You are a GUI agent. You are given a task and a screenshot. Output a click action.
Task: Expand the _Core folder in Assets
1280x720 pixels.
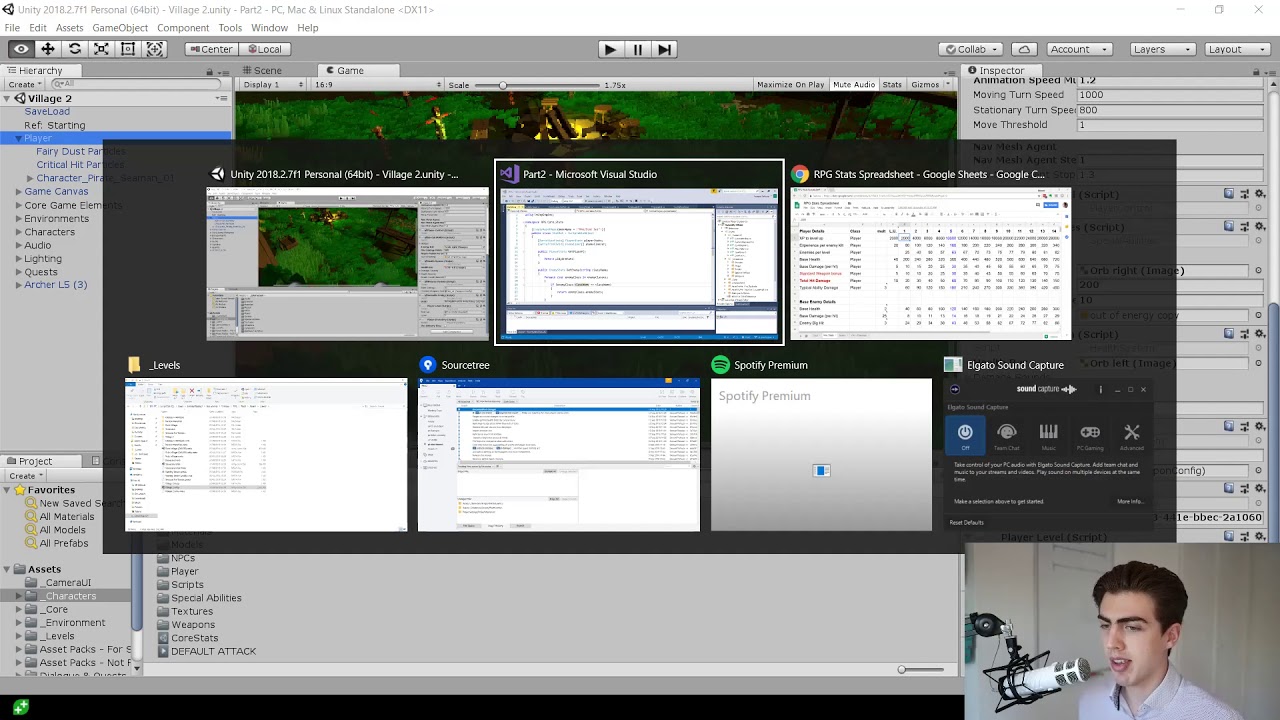pos(18,609)
